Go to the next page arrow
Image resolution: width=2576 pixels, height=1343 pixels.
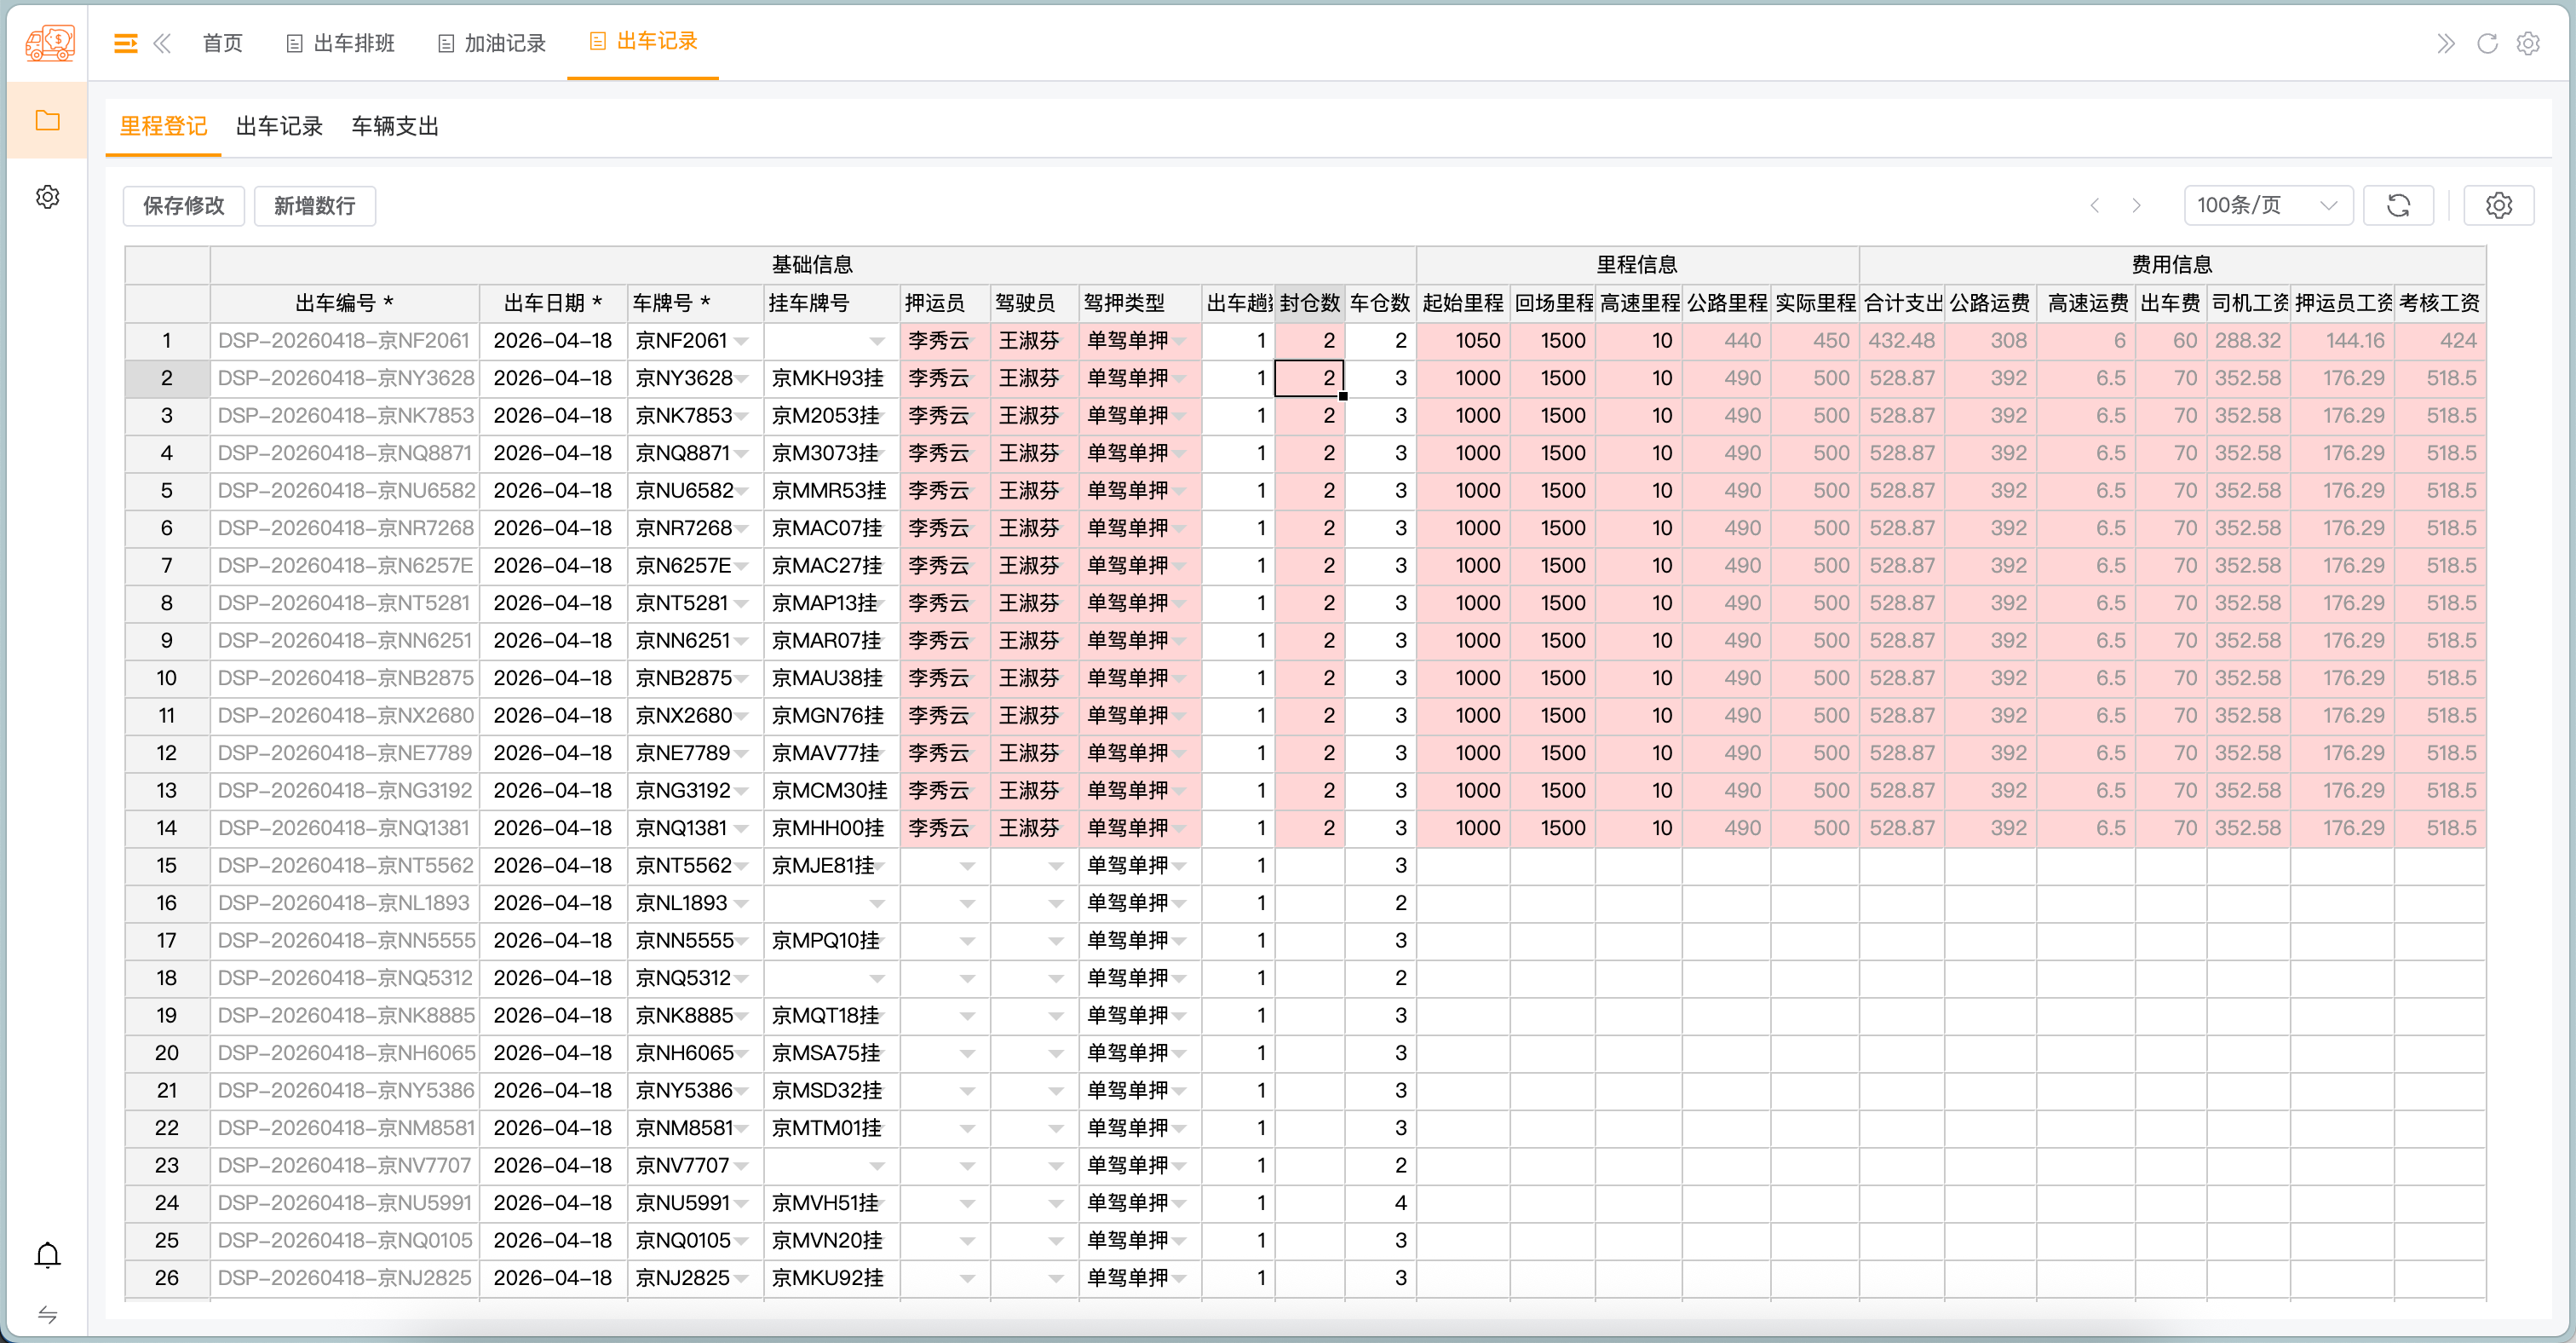pyautogui.click(x=2136, y=206)
